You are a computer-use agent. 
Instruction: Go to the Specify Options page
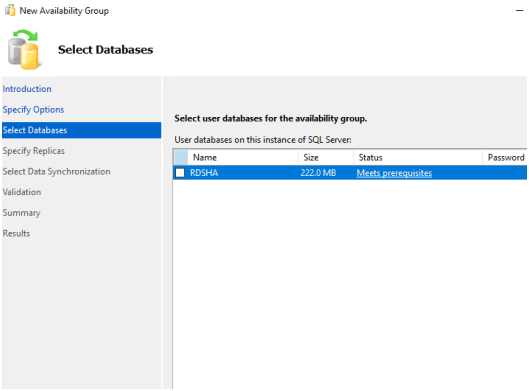pos(33,110)
